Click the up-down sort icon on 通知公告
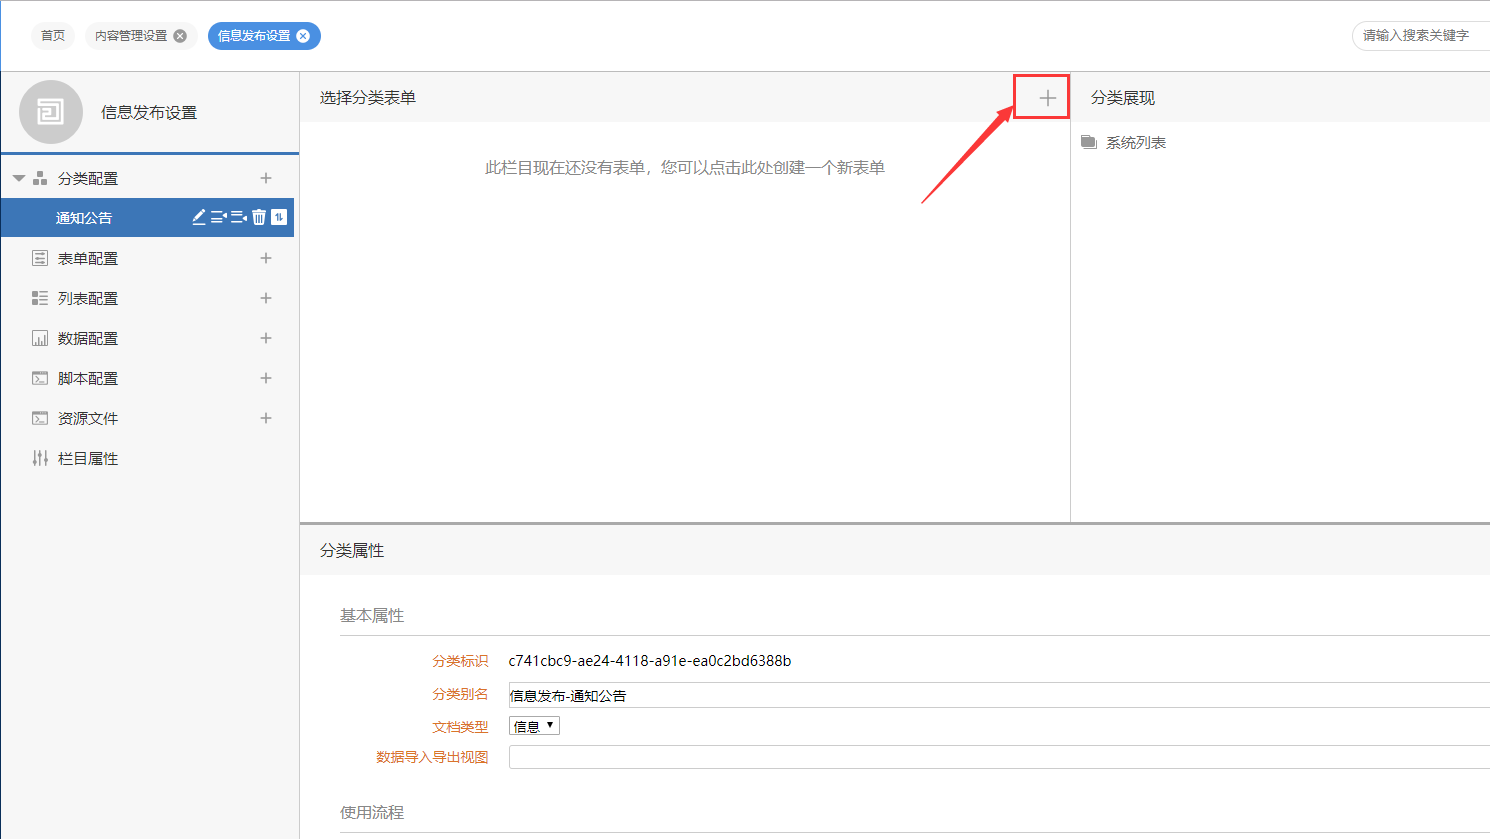 (x=279, y=217)
